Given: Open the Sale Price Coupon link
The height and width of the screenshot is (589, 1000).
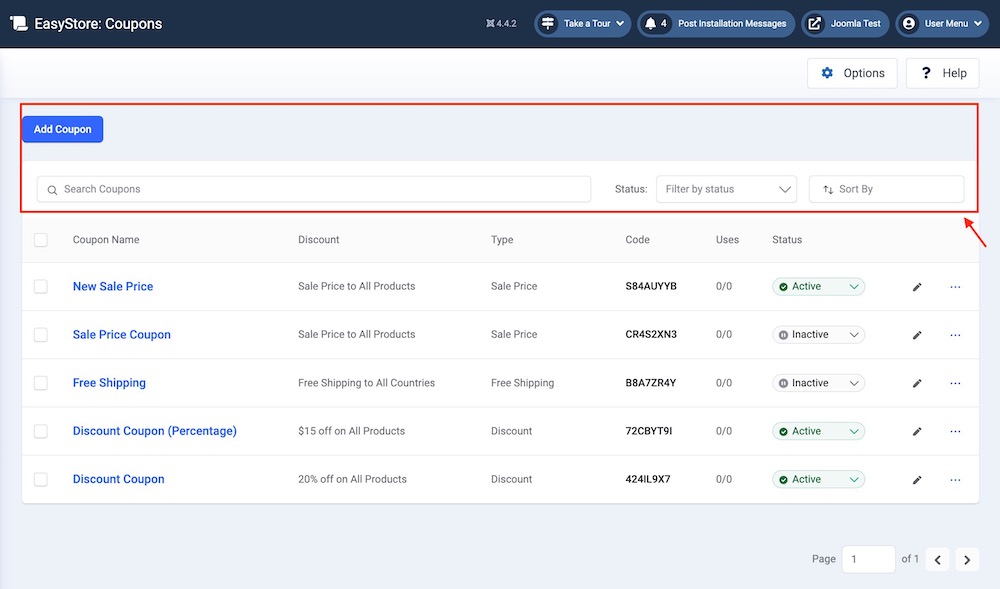Looking at the screenshot, I should [x=122, y=335].
